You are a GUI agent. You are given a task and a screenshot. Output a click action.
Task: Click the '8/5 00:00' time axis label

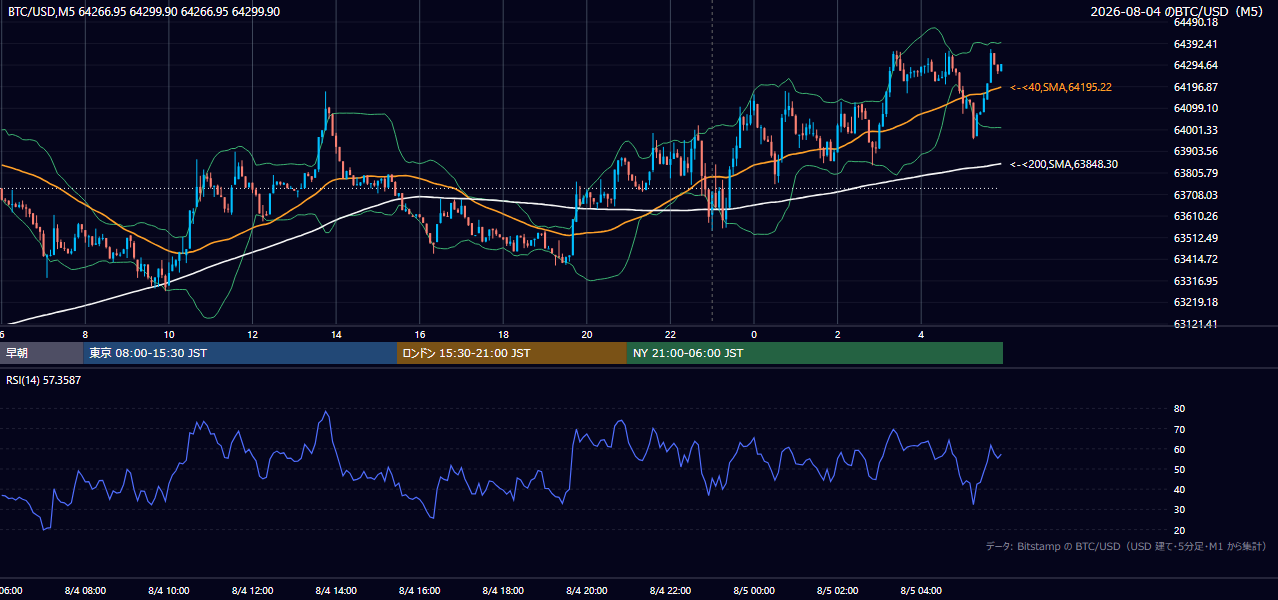click(x=754, y=591)
